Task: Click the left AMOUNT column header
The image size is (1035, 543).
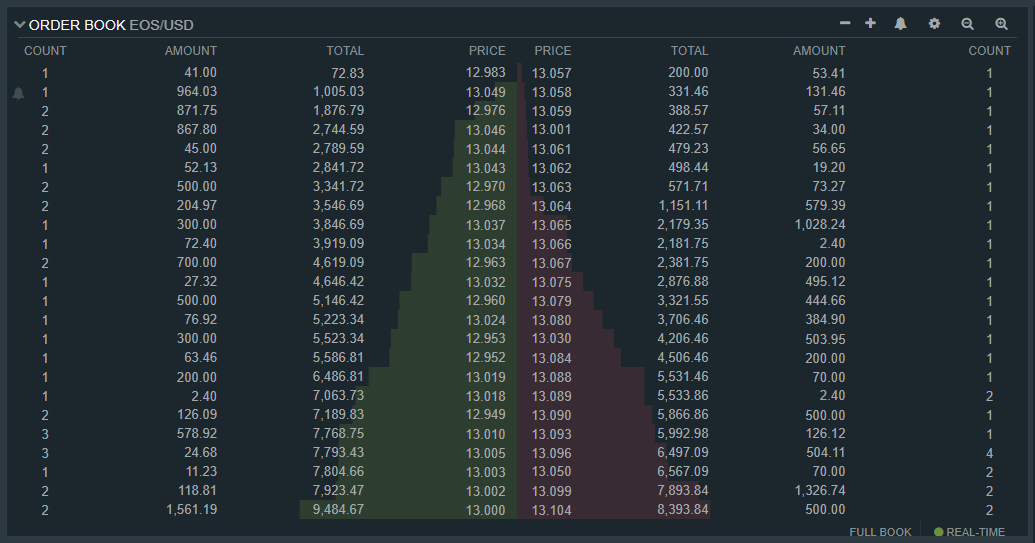Action: 191,51
